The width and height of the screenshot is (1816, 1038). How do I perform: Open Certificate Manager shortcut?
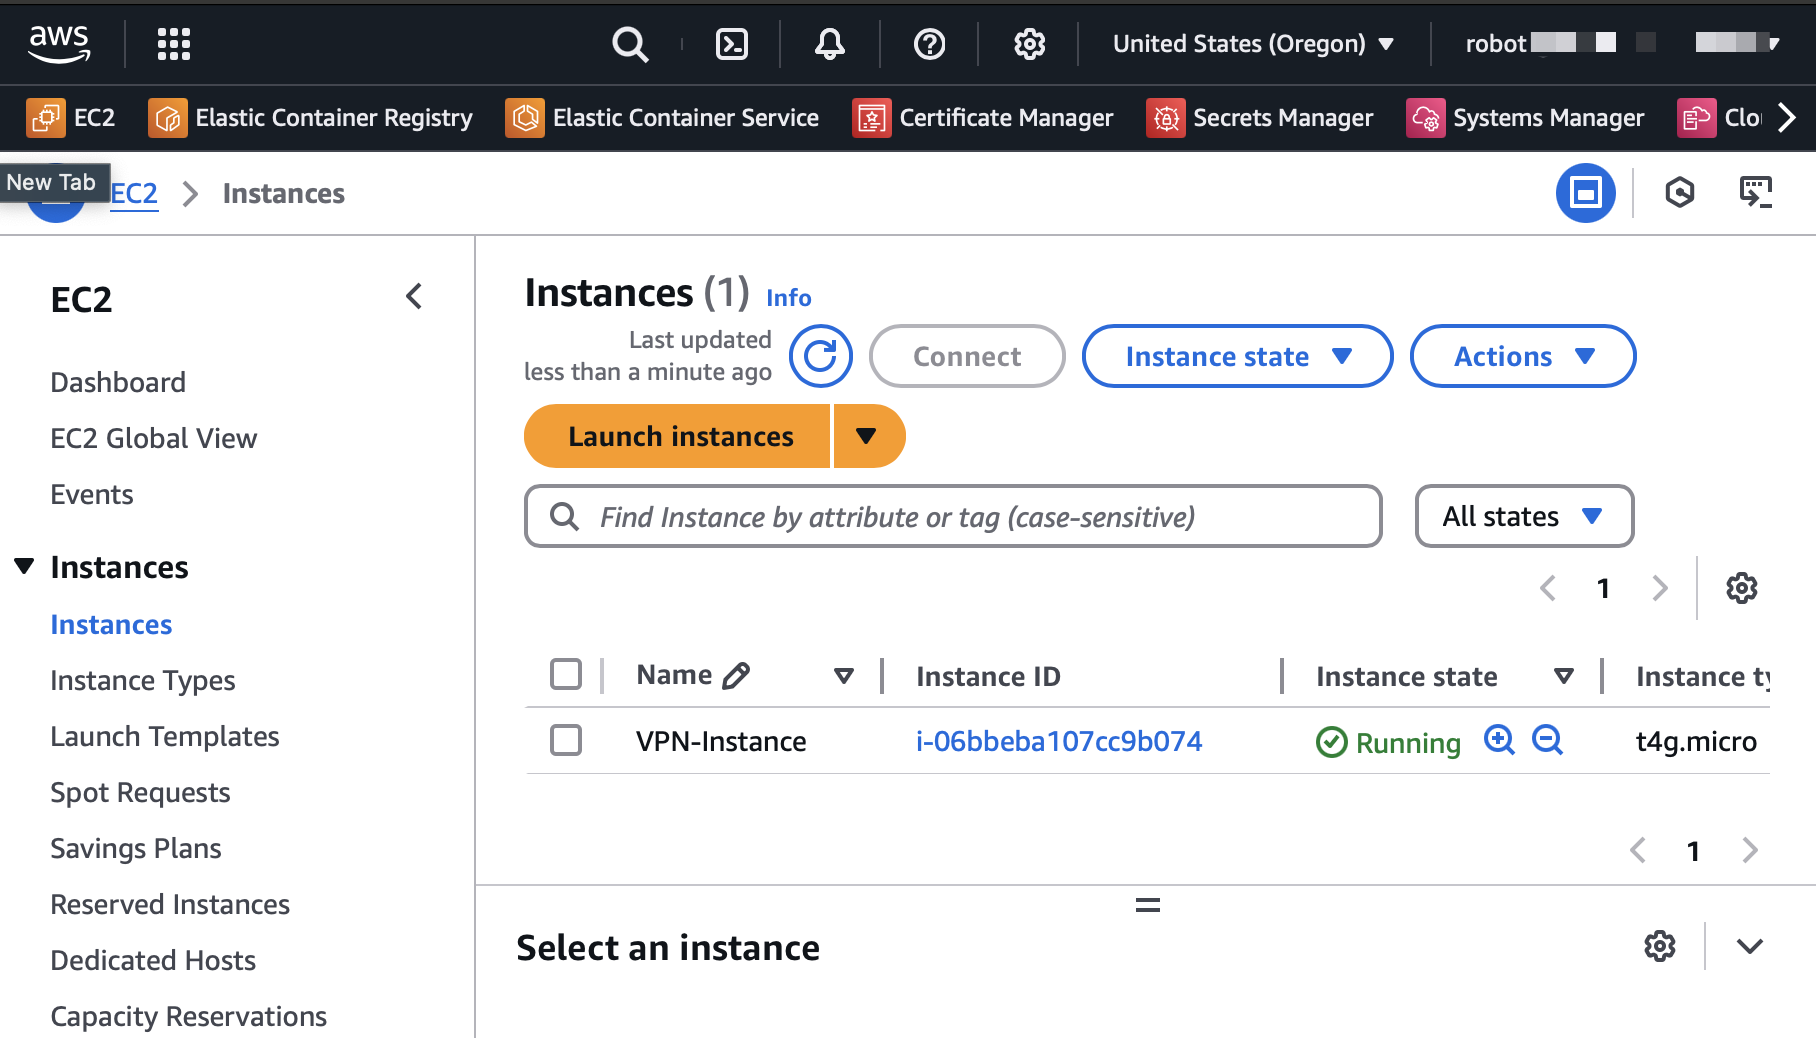983,118
